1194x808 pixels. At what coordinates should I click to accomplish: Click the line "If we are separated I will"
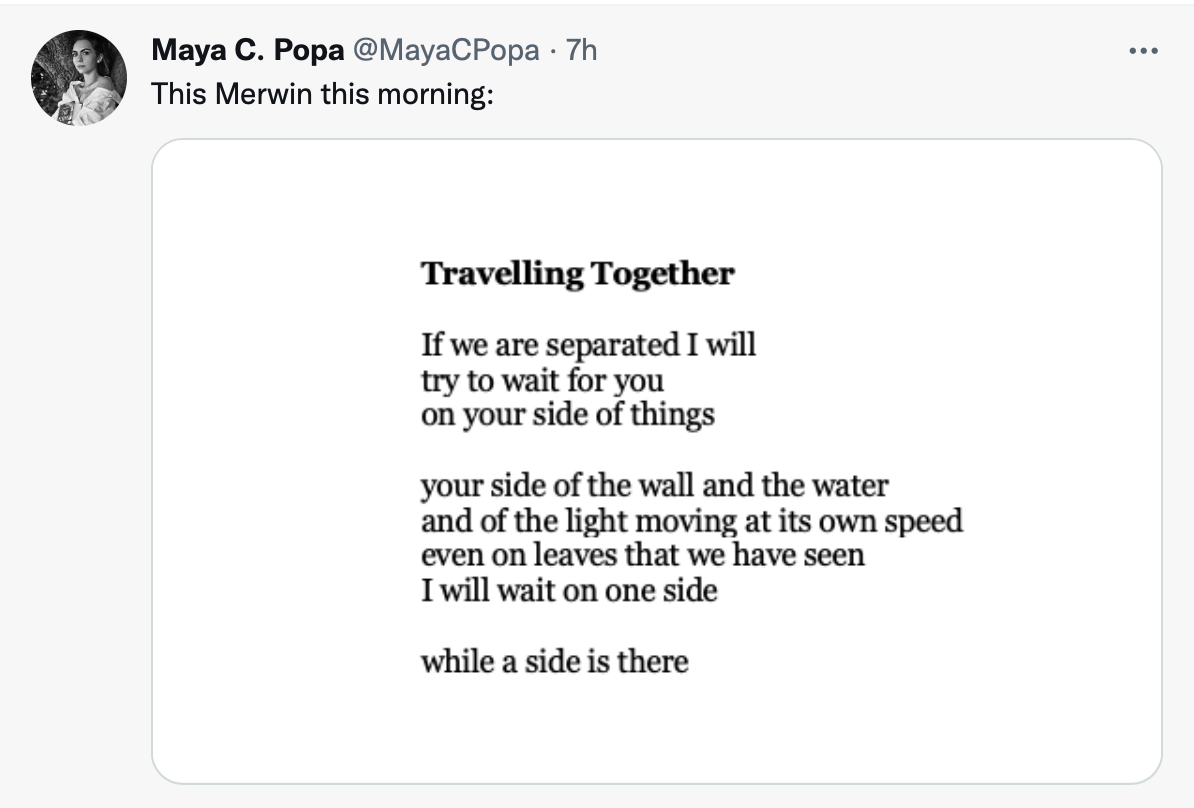(588, 345)
